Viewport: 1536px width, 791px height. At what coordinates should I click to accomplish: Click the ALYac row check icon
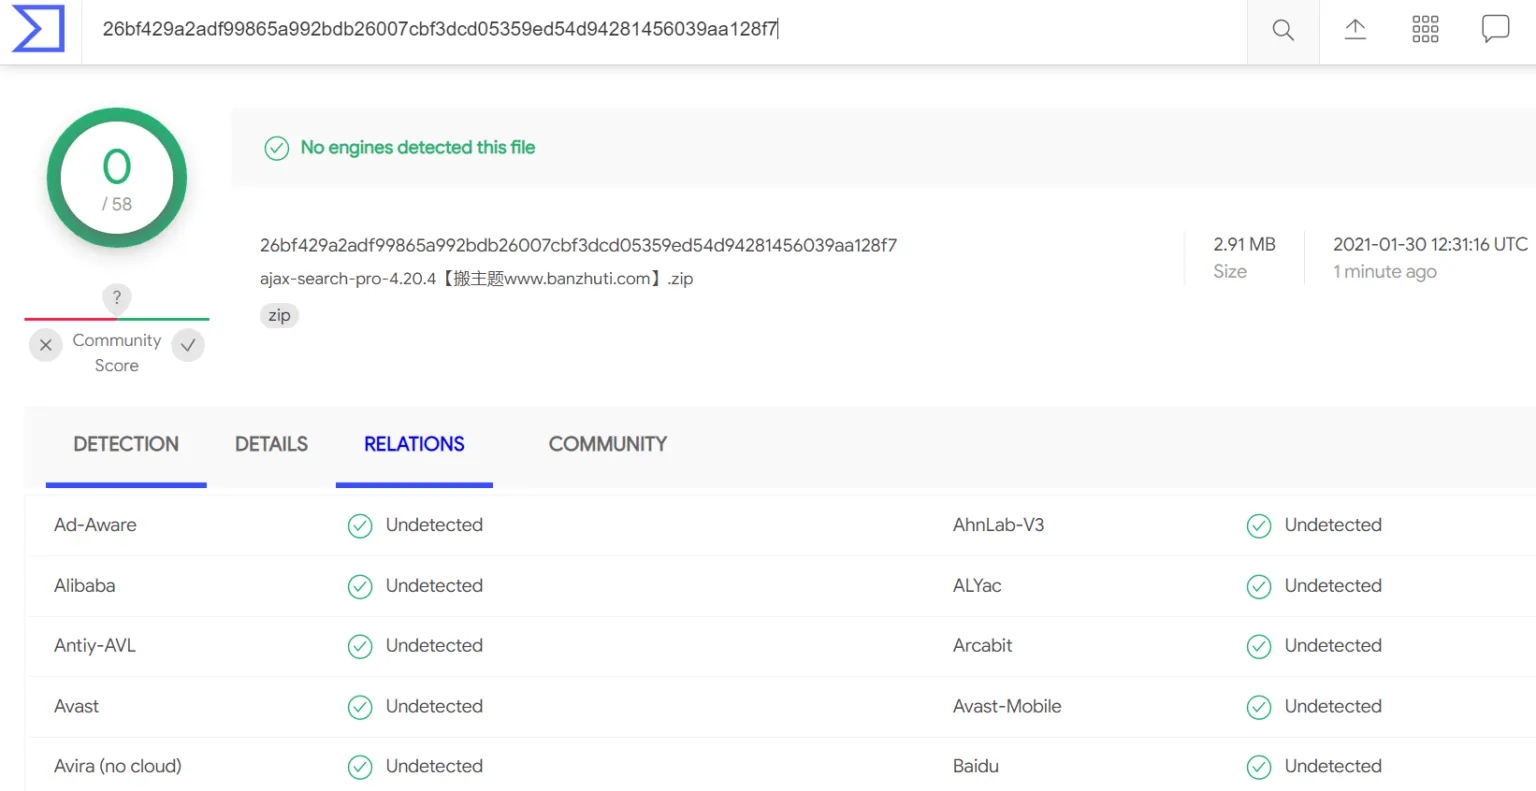[1259, 586]
